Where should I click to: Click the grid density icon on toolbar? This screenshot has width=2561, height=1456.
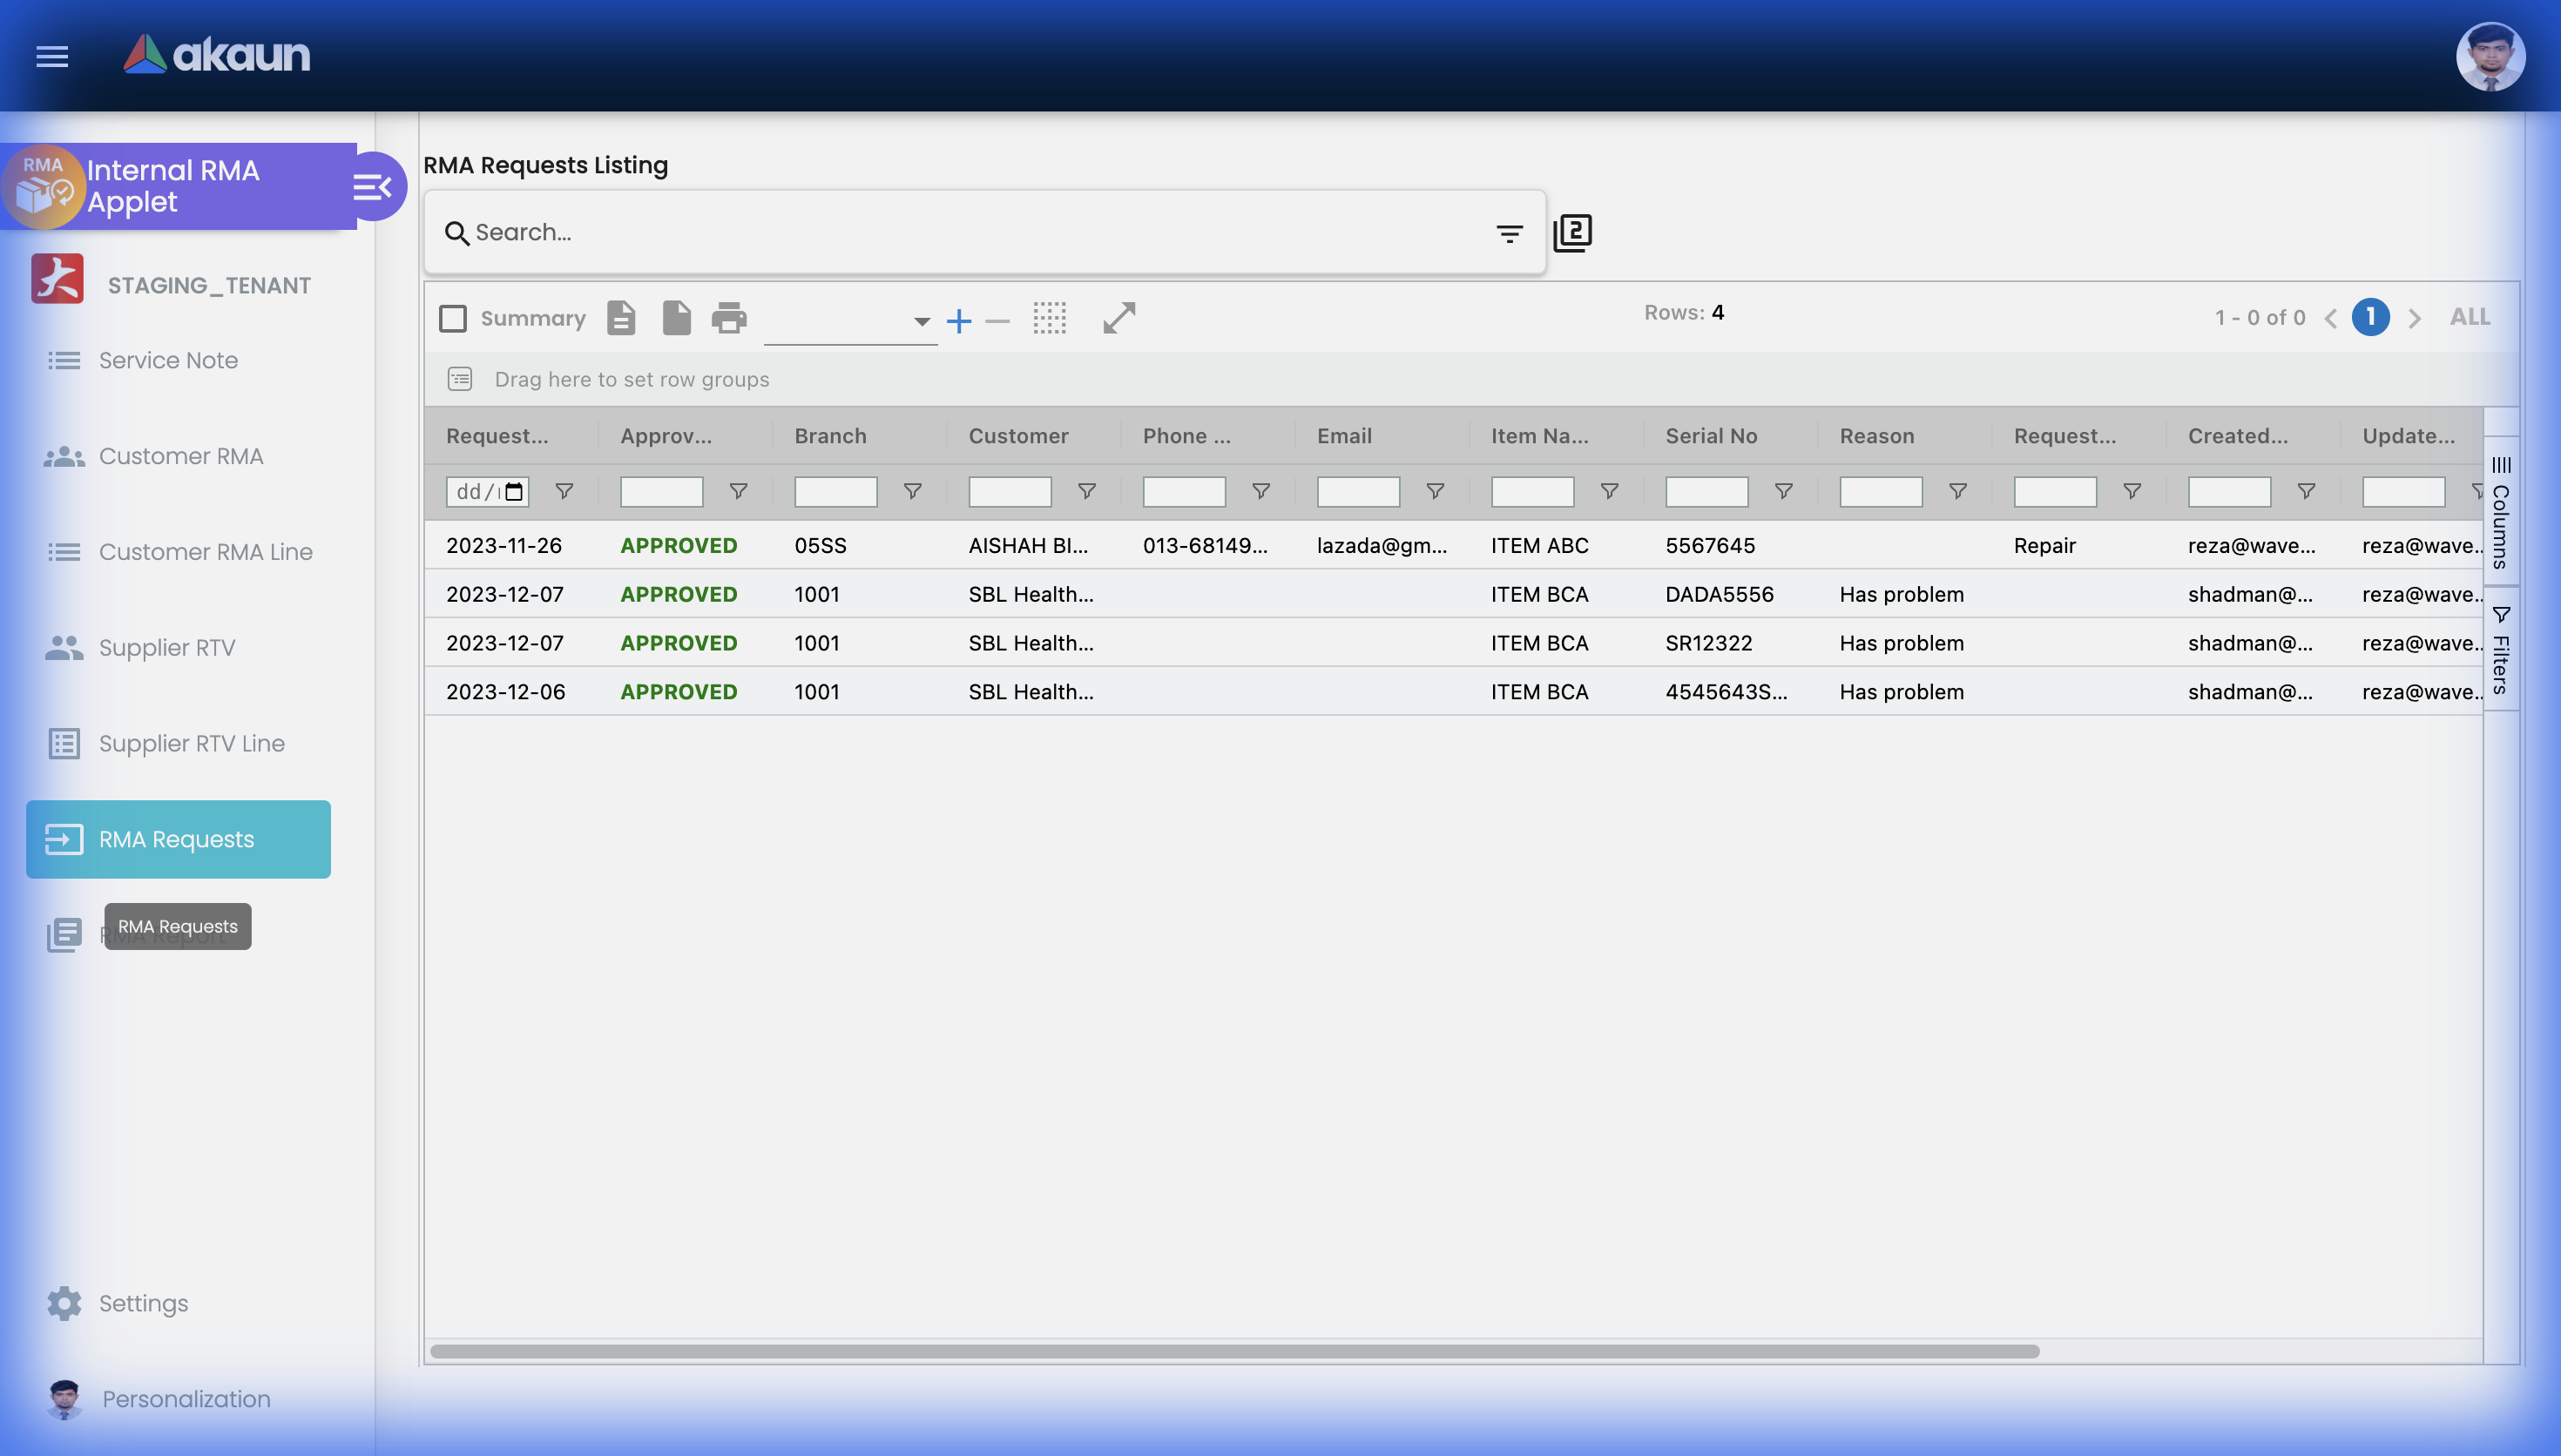click(x=1050, y=318)
